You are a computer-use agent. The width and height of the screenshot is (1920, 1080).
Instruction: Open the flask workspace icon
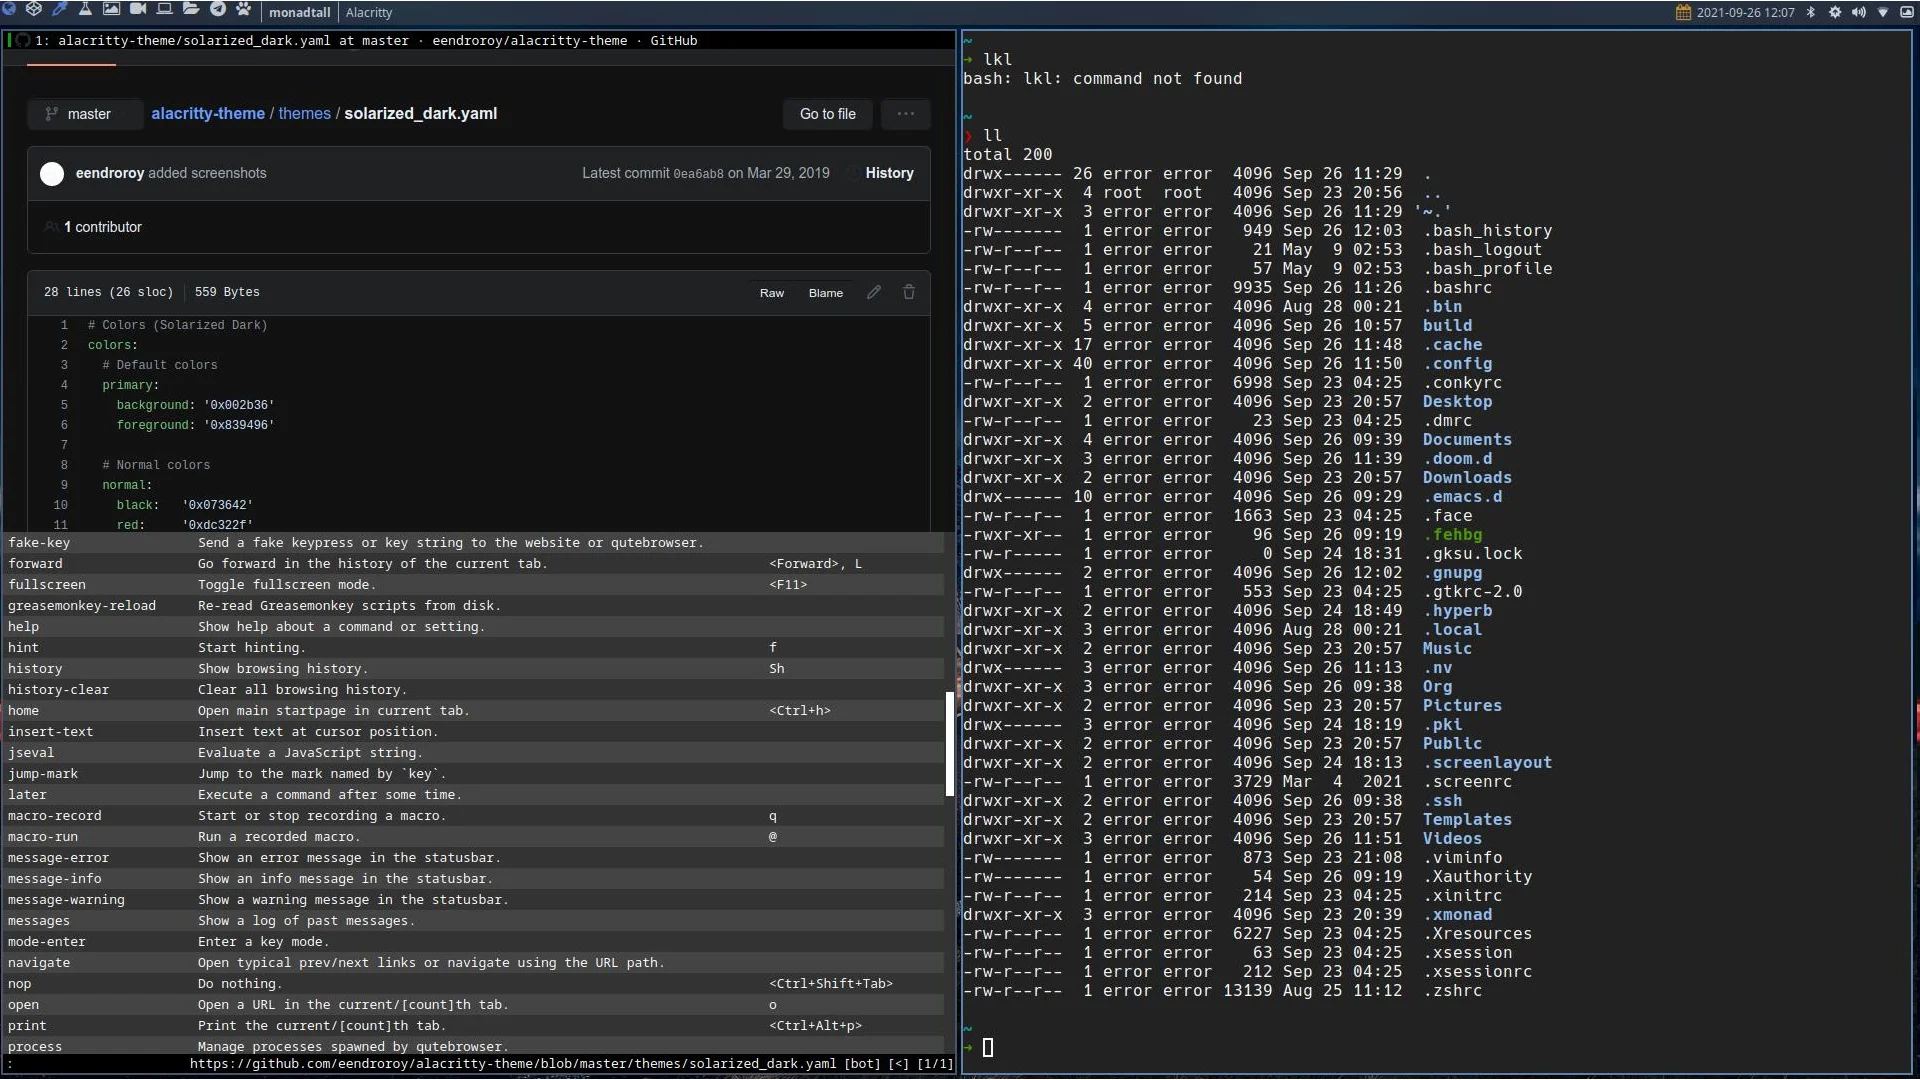[85, 9]
